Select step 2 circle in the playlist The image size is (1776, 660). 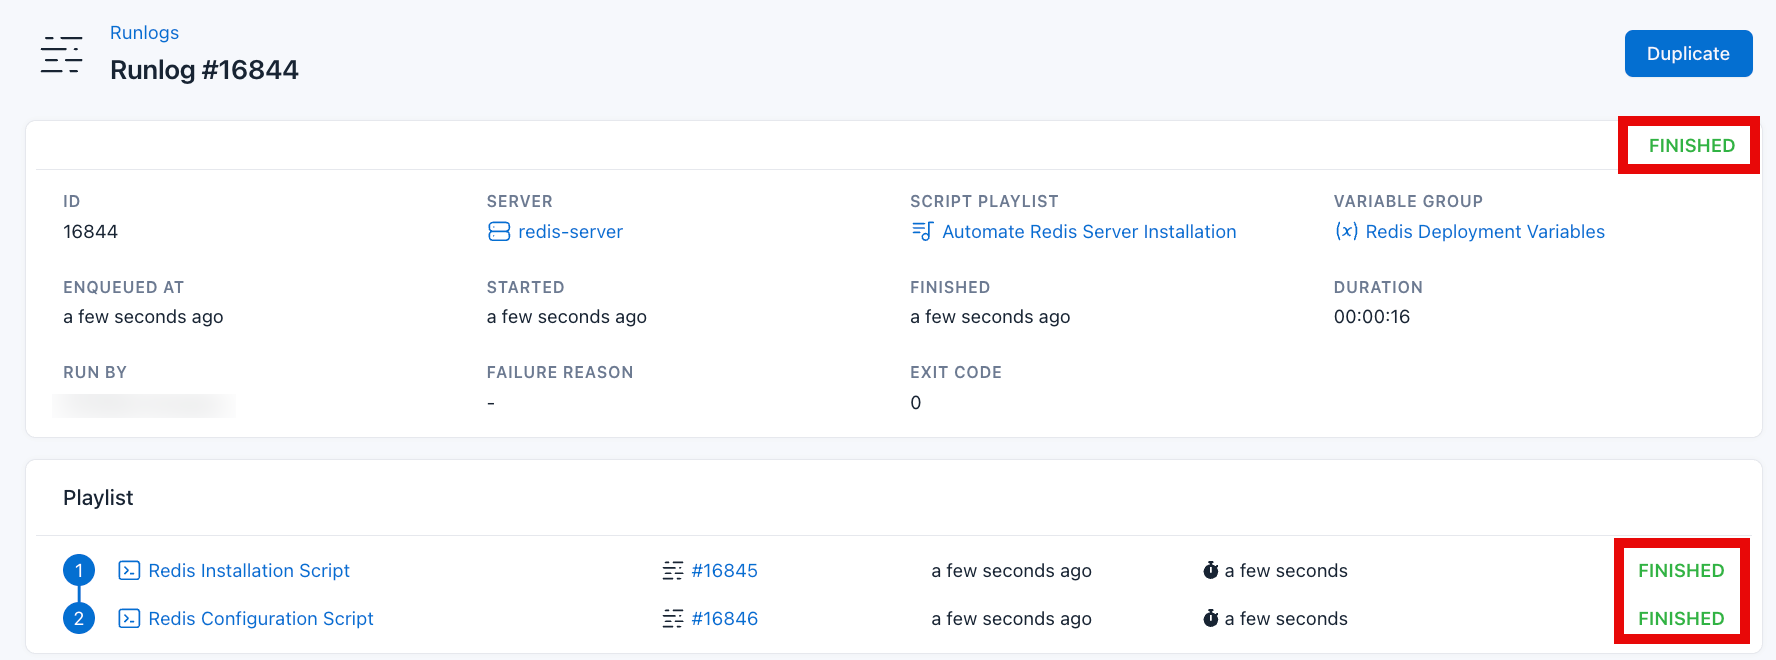point(79,619)
